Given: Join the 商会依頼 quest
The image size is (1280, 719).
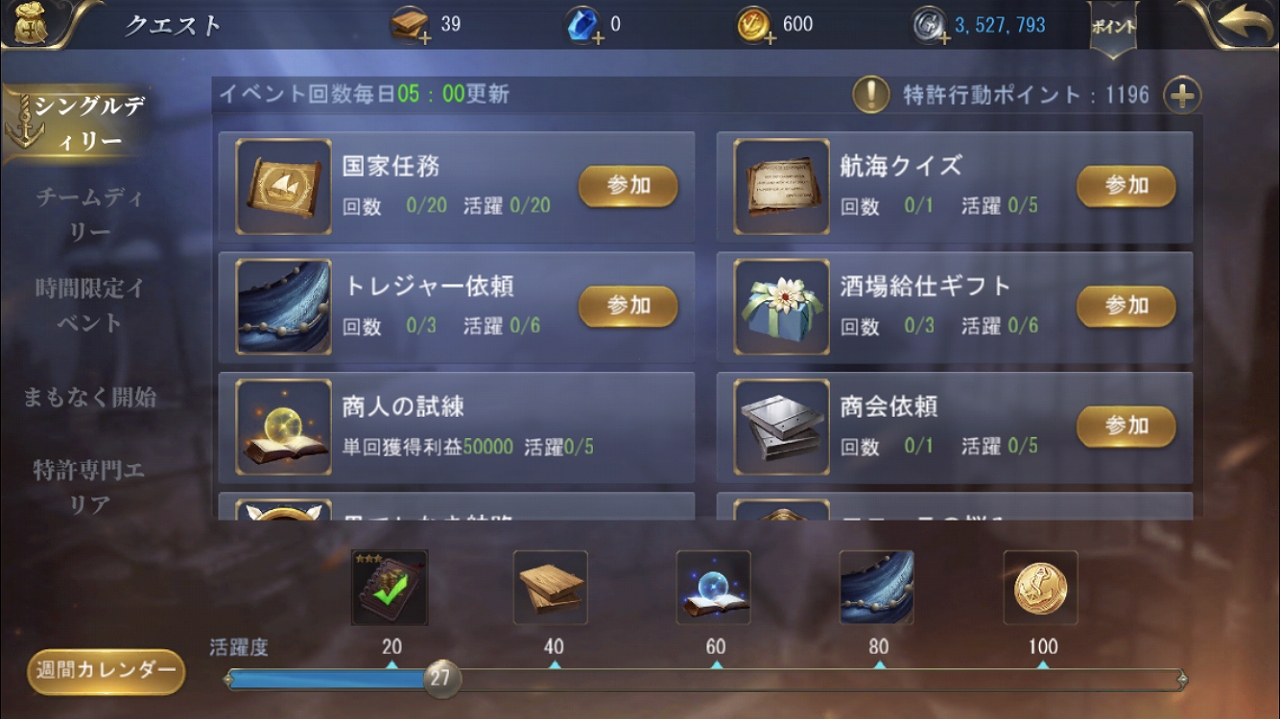Looking at the screenshot, I should pos(1126,426).
